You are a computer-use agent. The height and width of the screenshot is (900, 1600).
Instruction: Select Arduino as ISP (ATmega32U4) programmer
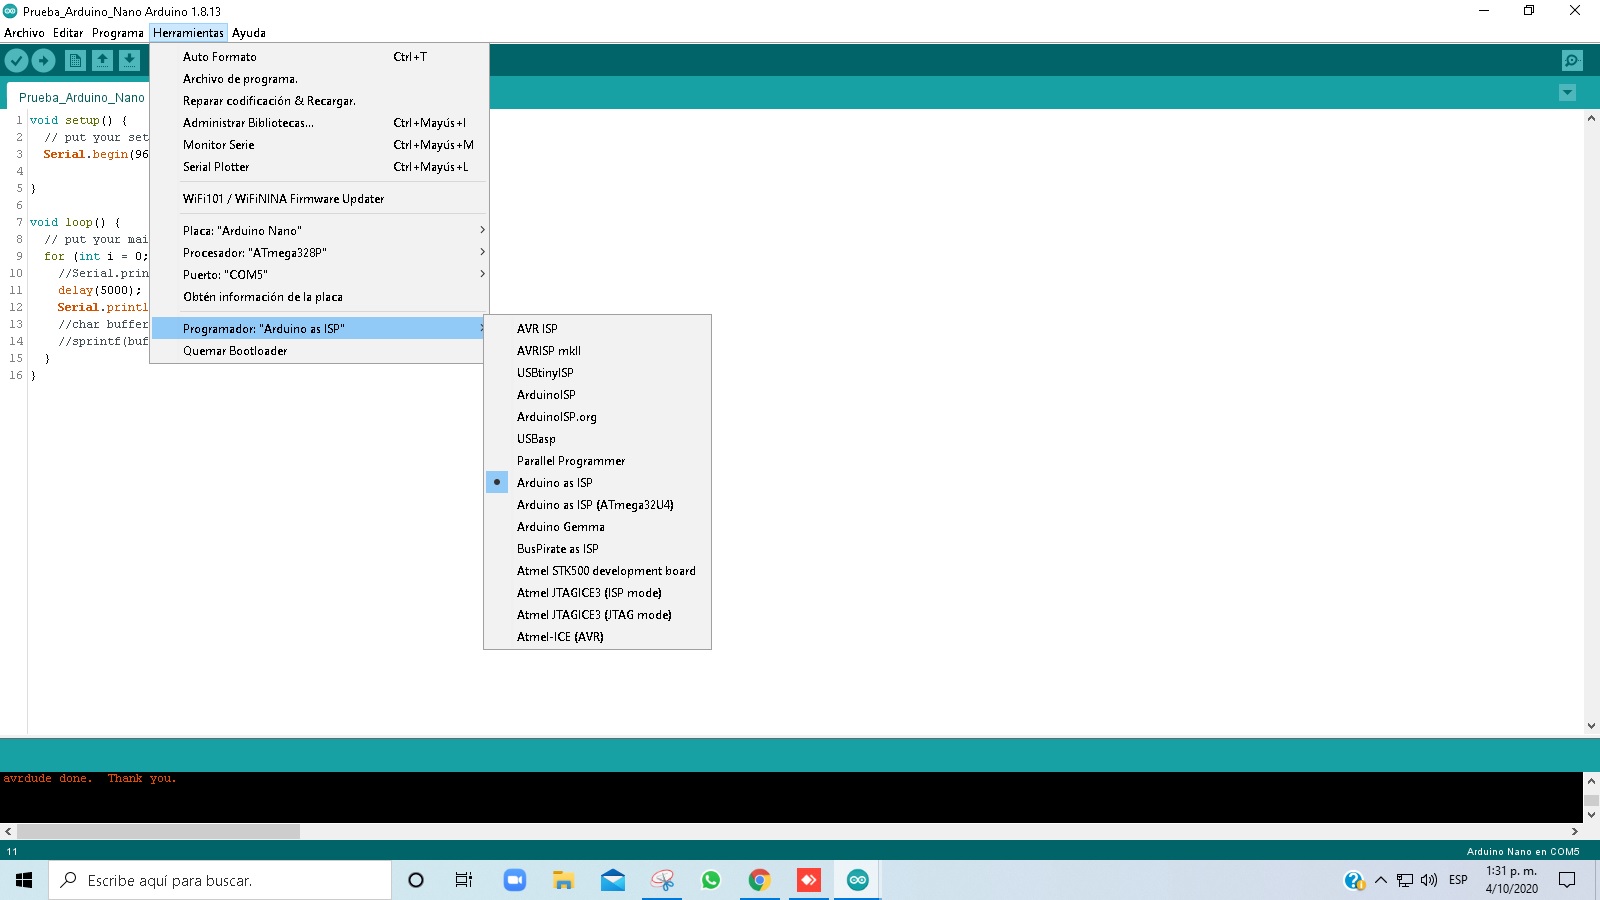pyautogui.click(x=597, y=505)
